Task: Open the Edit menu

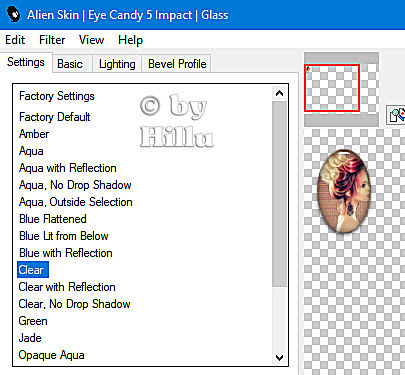Action: pyautogui.click(x=15, y=40)
